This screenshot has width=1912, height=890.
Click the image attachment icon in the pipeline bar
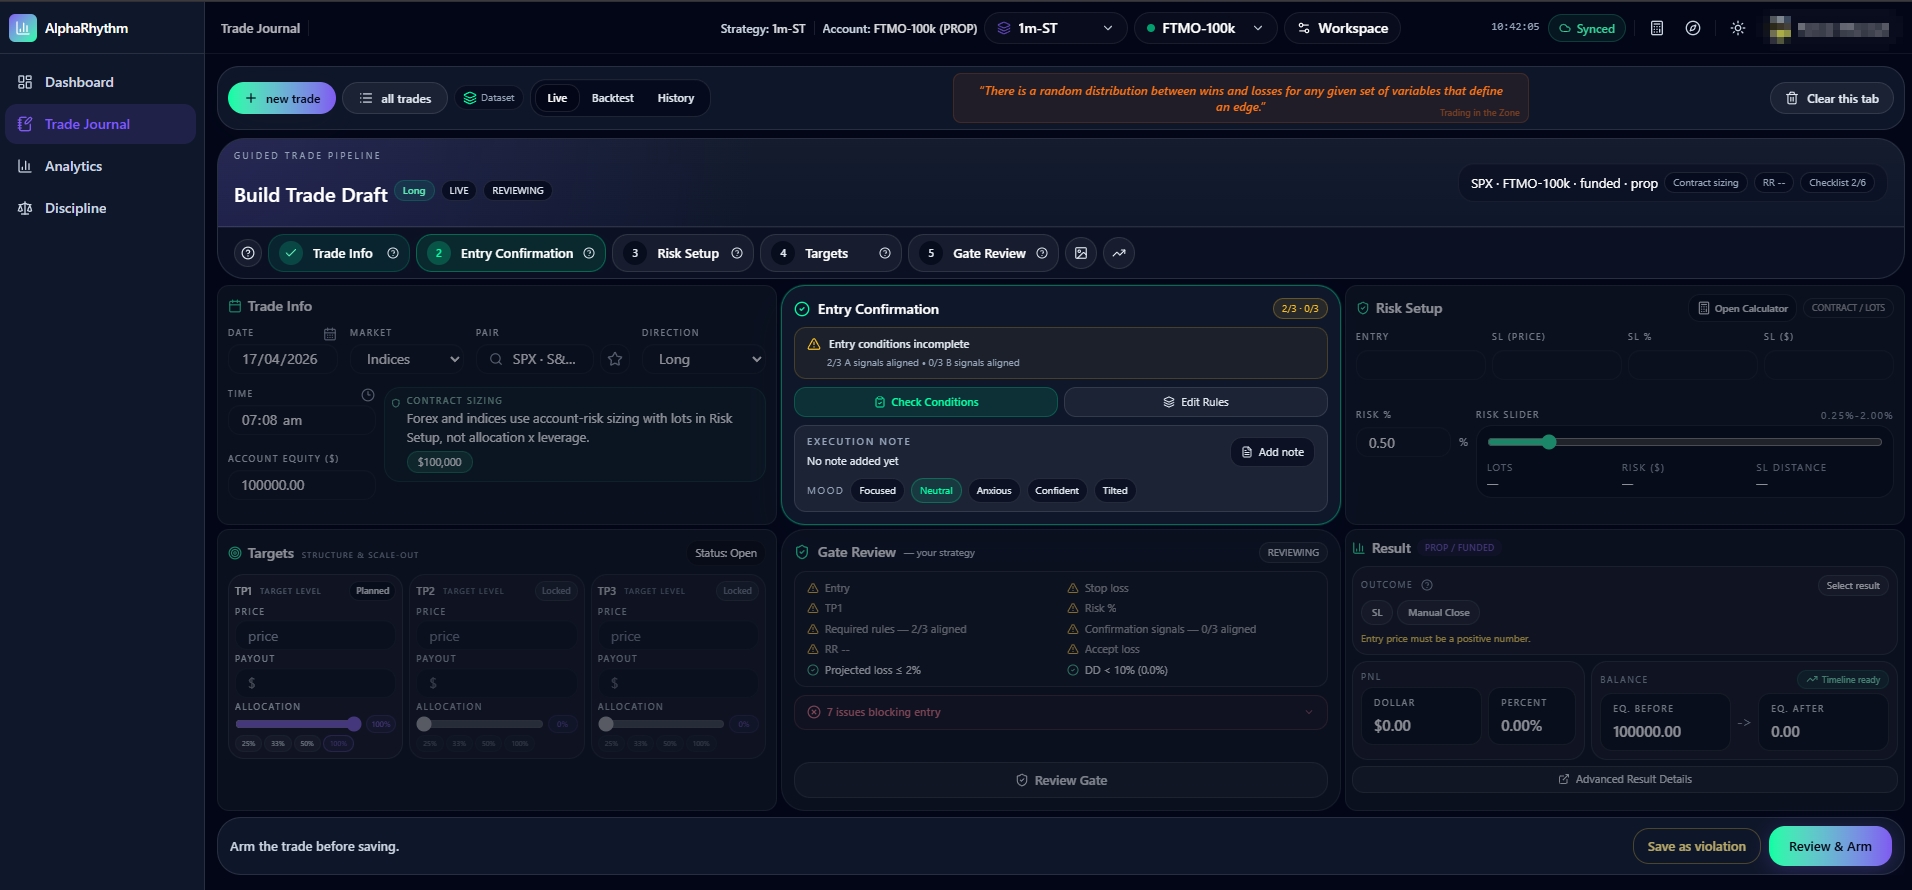1081,253
